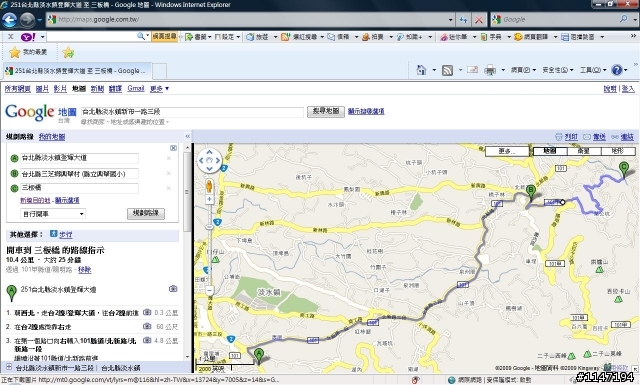Click the 步行 walking option link
640x385 pixels.
tap(66, 234)
